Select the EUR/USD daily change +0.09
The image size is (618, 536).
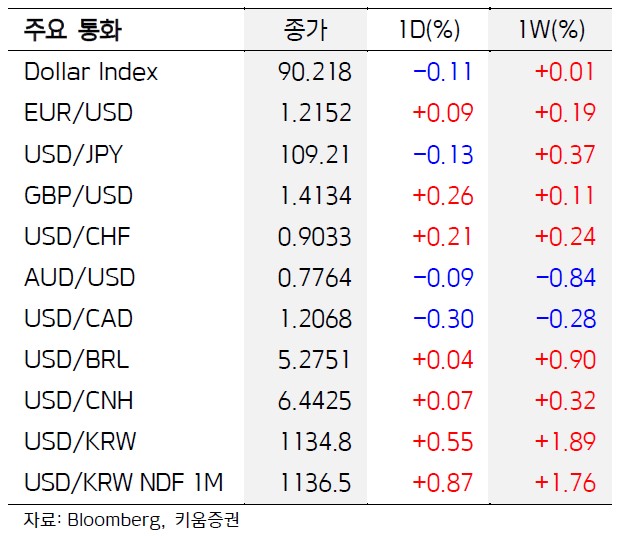point(442,113)
